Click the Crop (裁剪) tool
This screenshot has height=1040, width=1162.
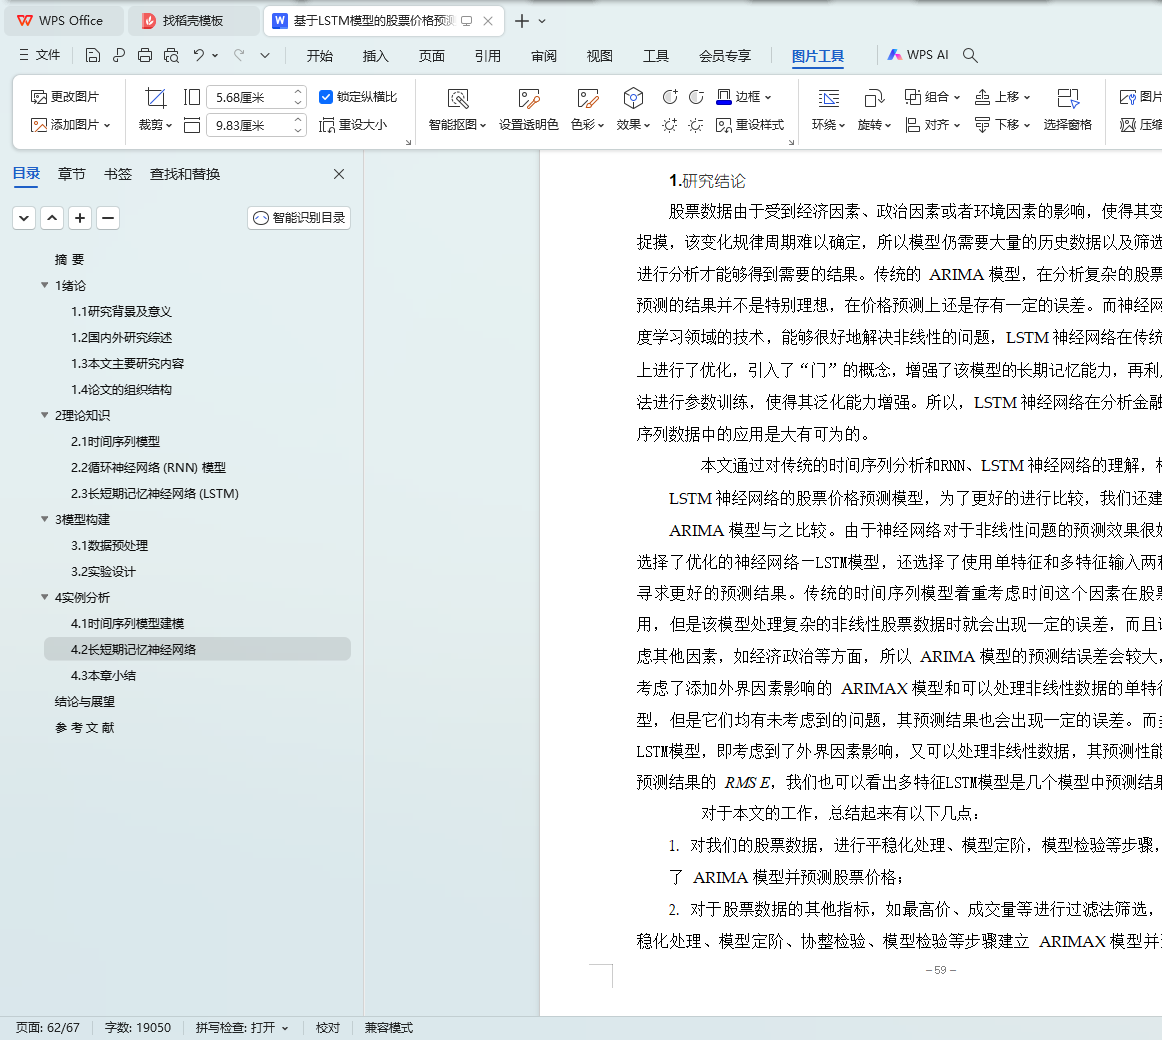coord(156,109)
